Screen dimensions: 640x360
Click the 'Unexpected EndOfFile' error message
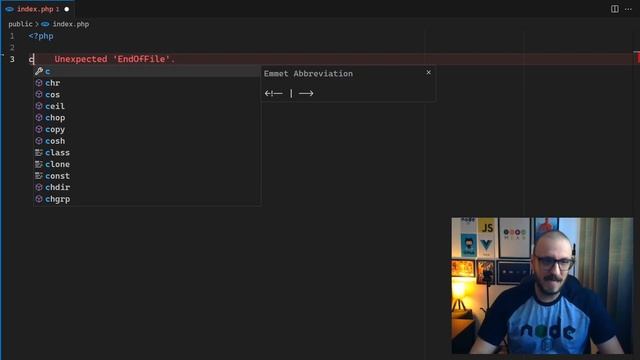point(115,59)
